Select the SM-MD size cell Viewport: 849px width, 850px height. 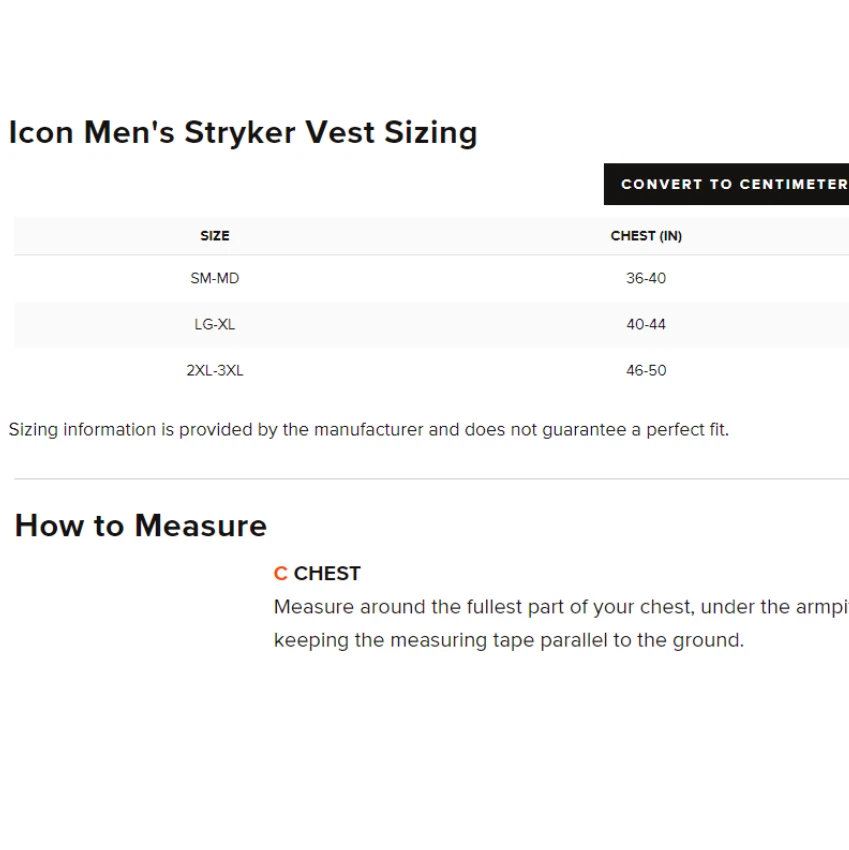coord(215,278)
